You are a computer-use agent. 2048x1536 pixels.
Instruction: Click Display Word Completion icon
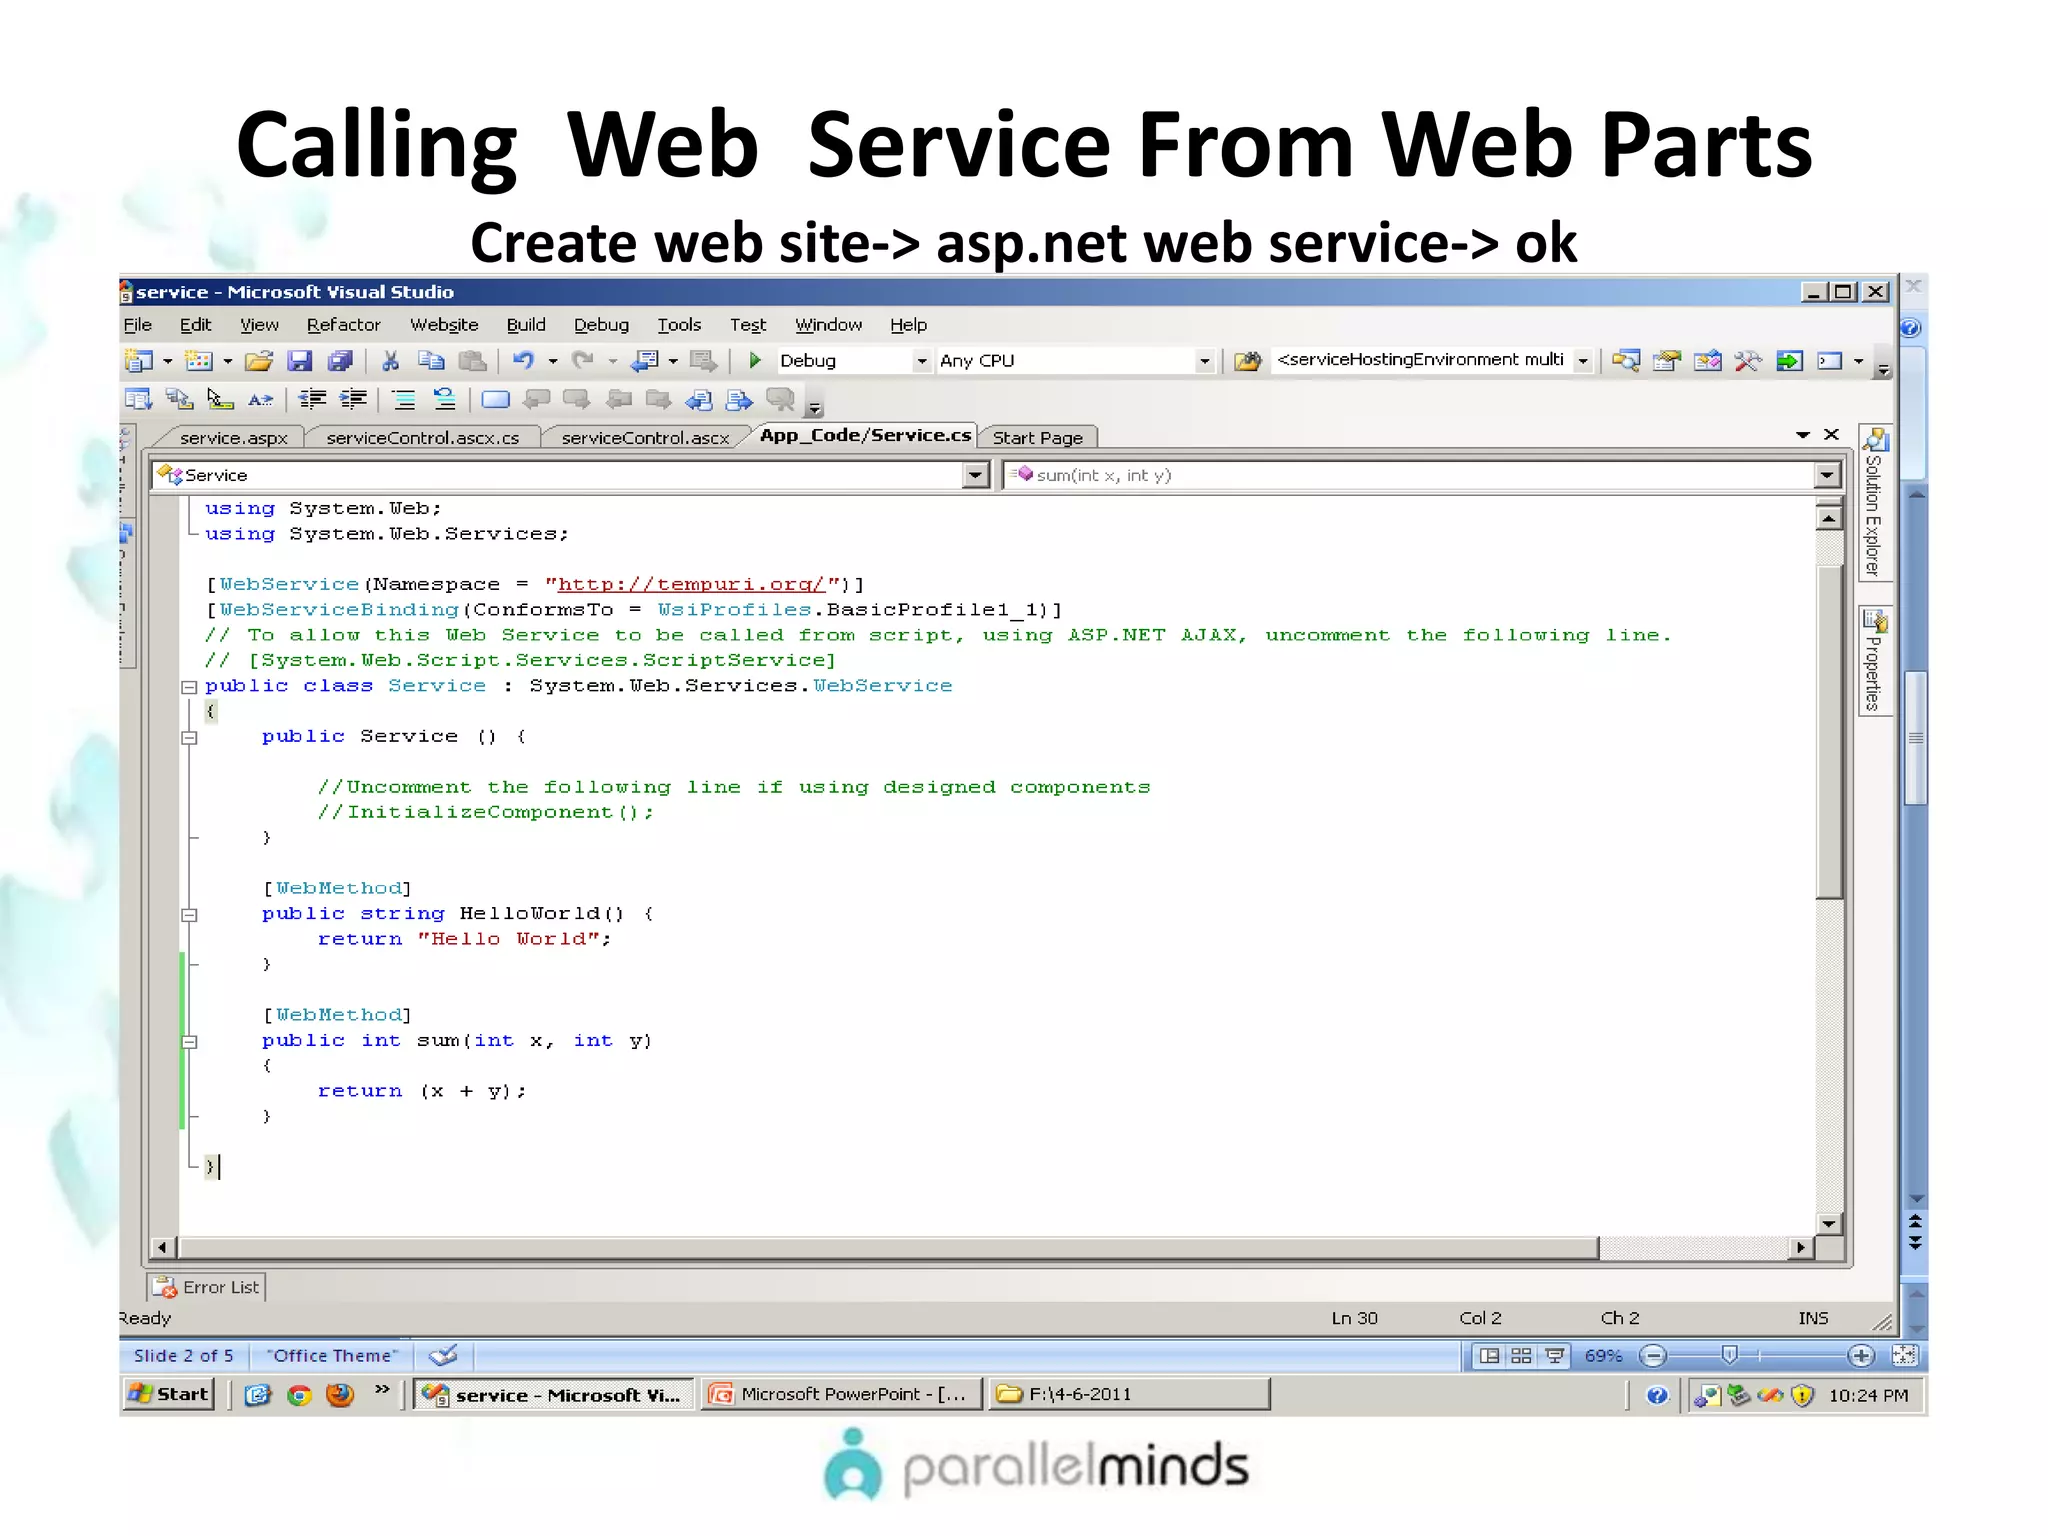tap(261, 400)
